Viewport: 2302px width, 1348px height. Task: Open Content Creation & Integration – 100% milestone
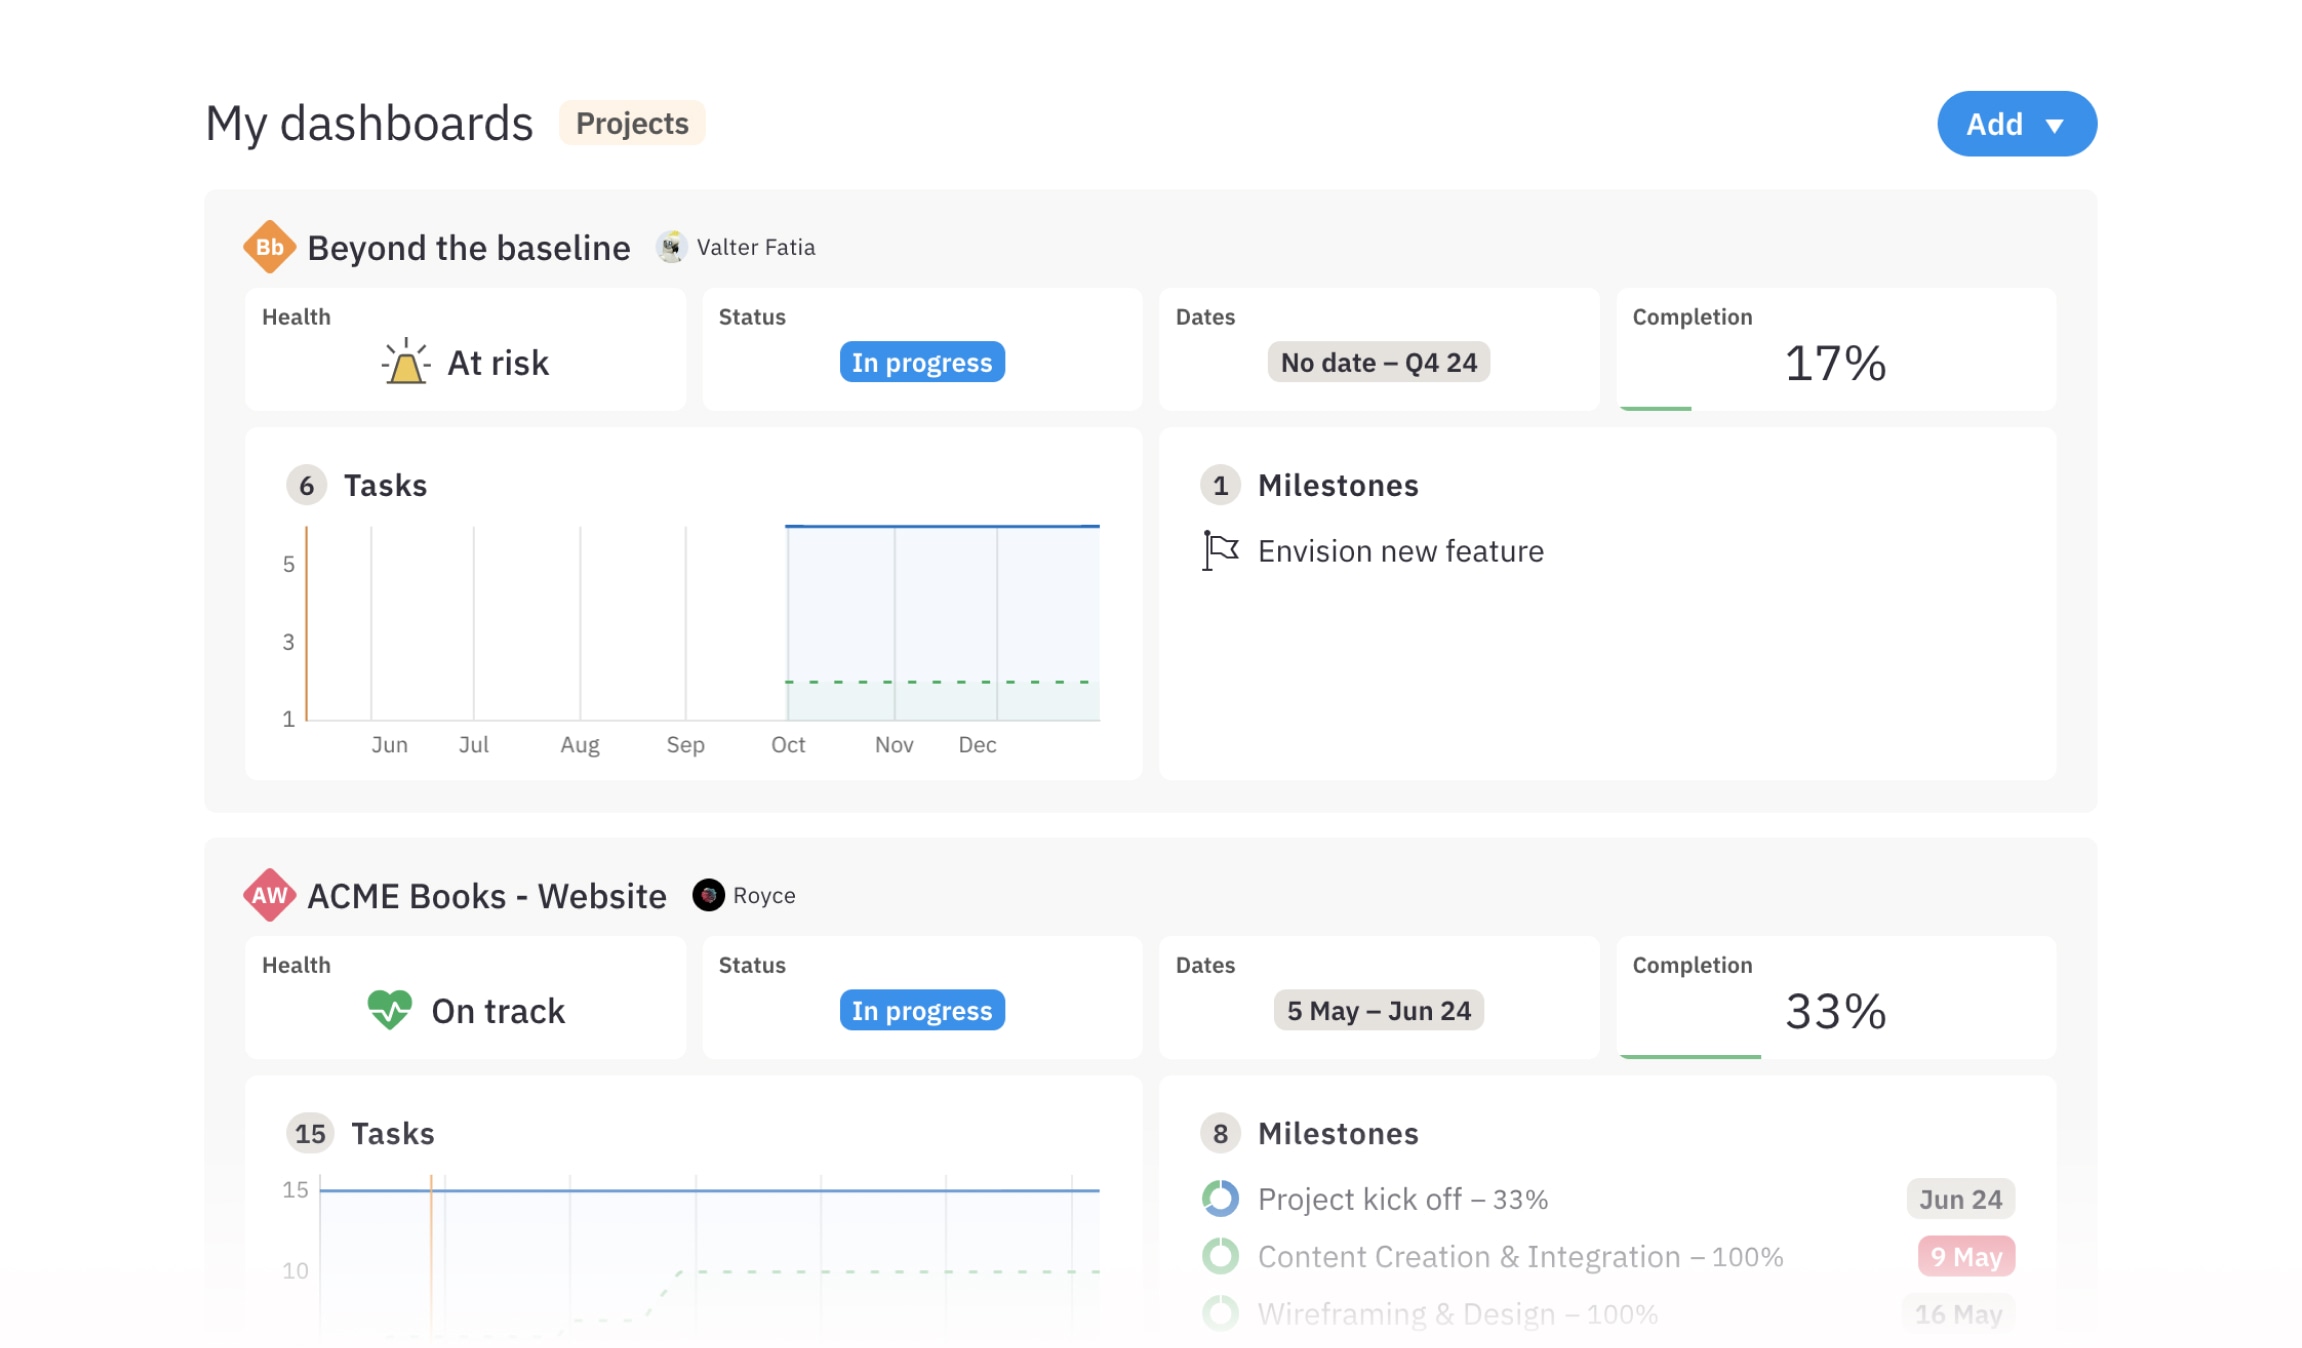coord(1520,1257)
